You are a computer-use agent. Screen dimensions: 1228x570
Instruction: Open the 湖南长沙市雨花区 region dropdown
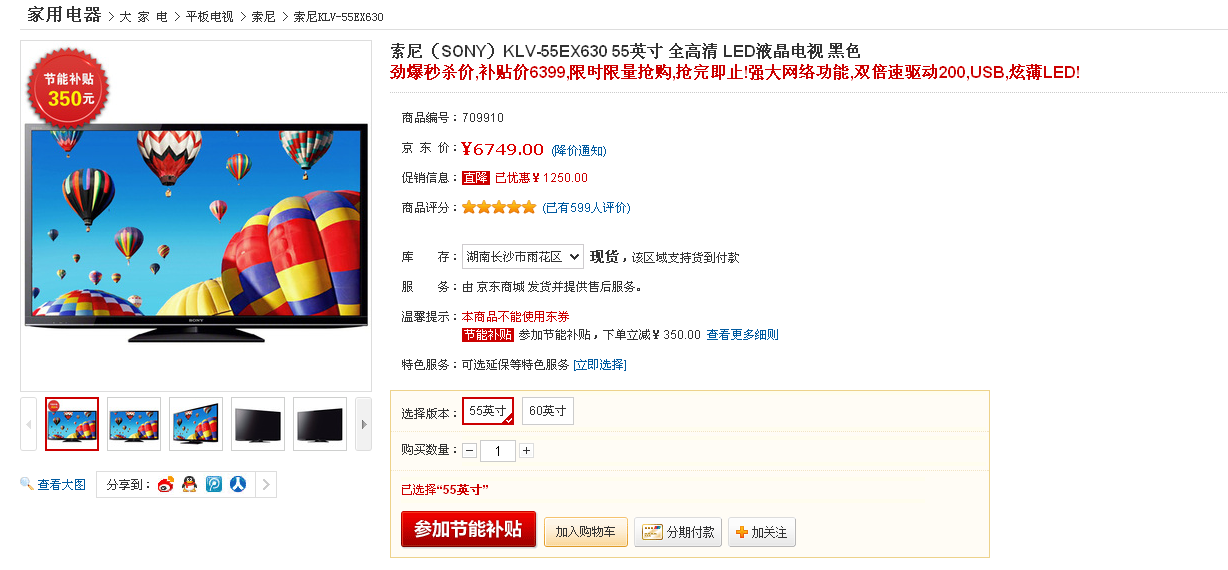tap(523, 257)
